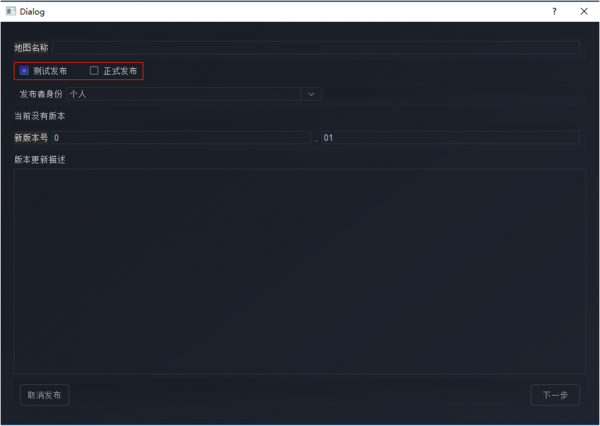Click the 新版本号 label

point(31,138)
